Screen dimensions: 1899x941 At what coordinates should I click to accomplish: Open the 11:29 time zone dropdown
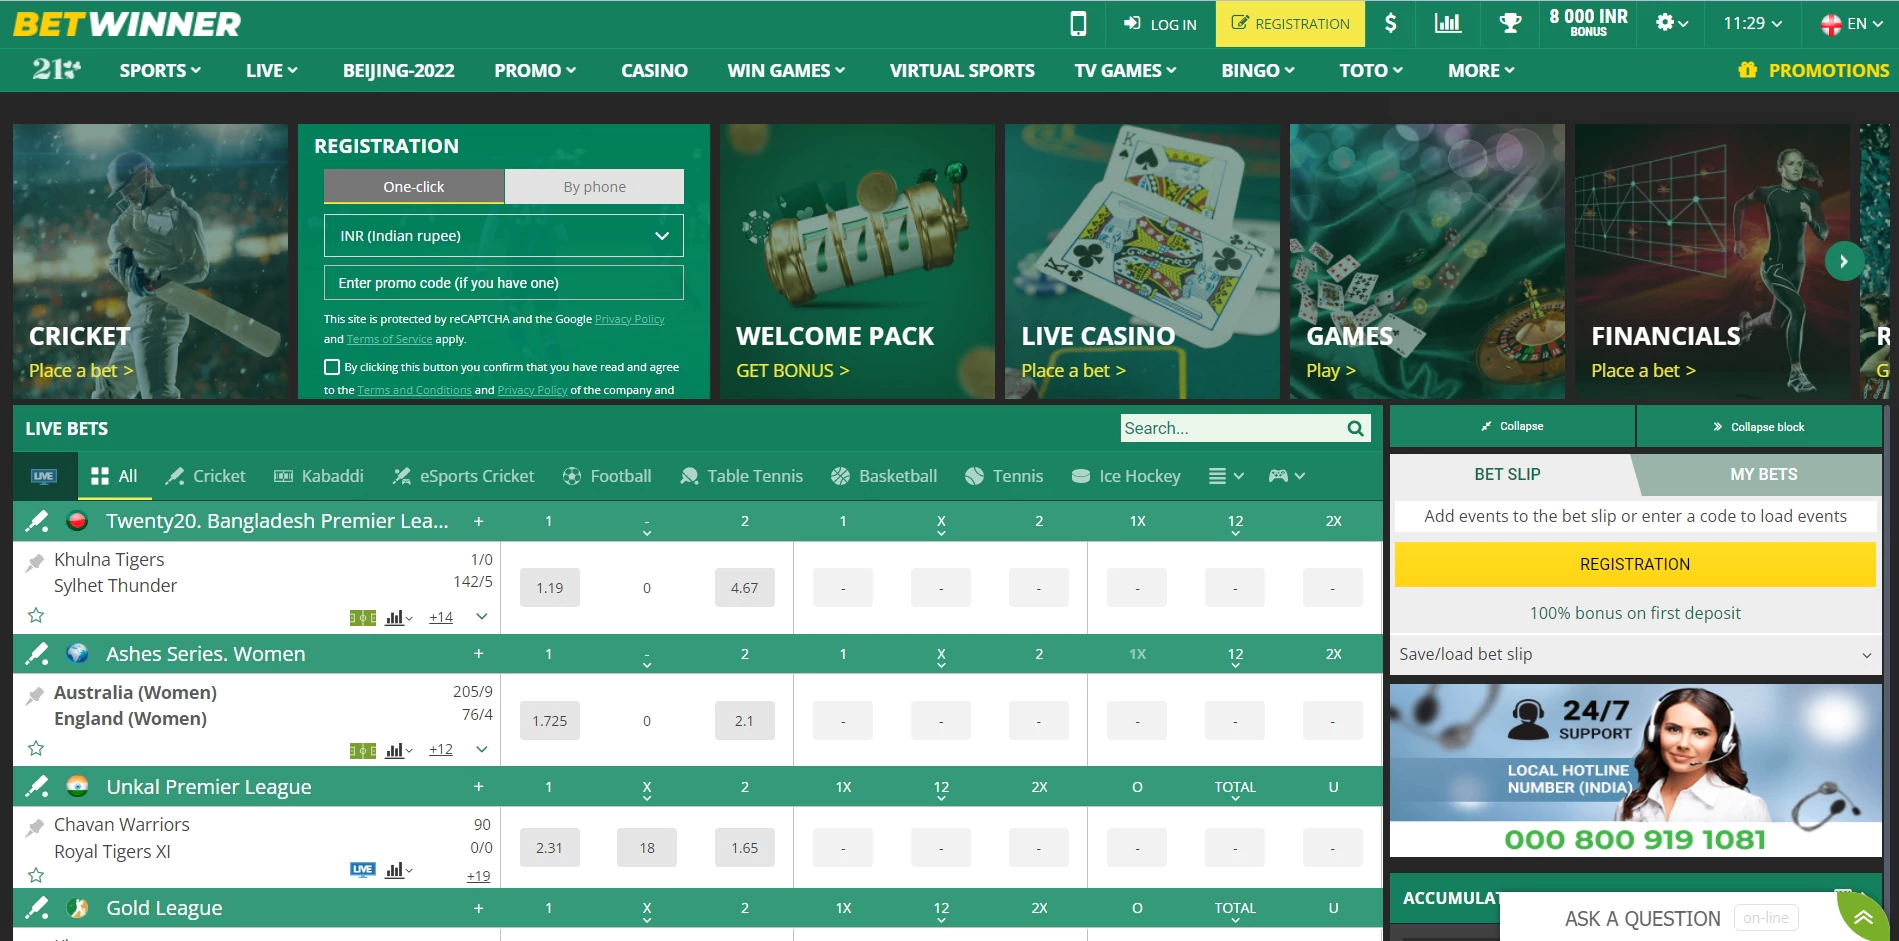(x=1752, y=23)
